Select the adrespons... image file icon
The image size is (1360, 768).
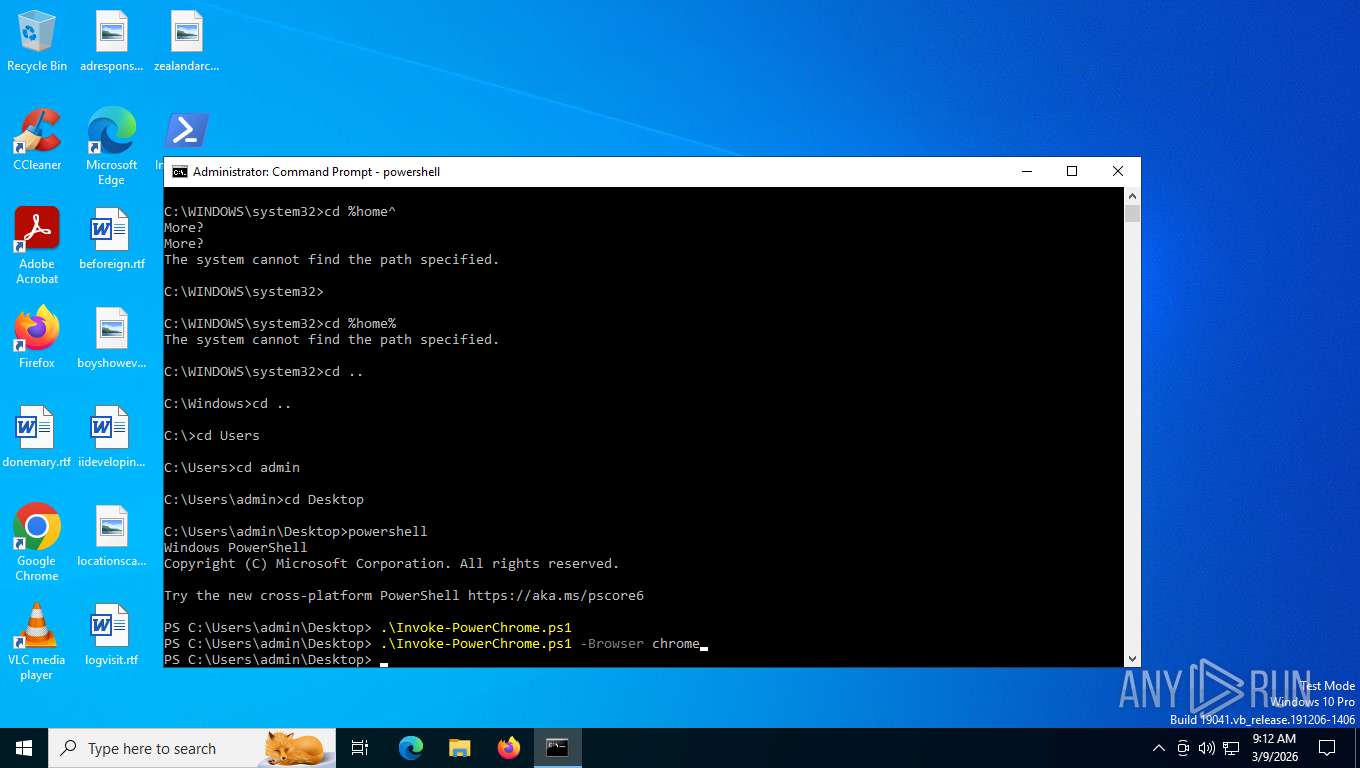point(111,41)
